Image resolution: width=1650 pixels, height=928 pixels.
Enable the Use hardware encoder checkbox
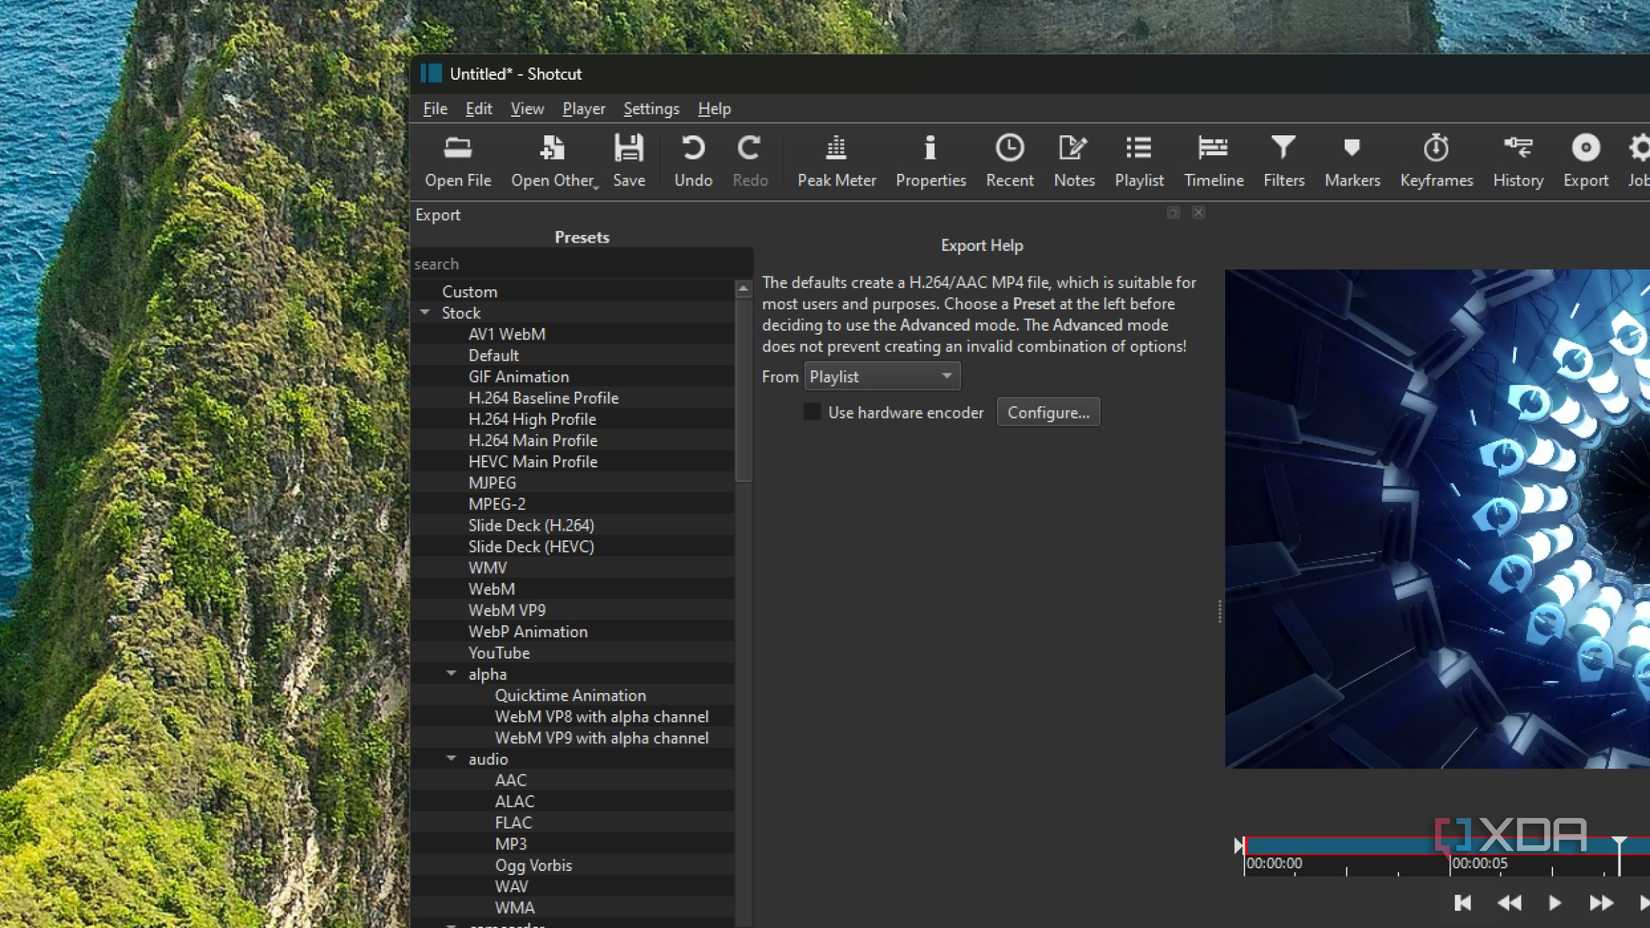coord(812,411)
